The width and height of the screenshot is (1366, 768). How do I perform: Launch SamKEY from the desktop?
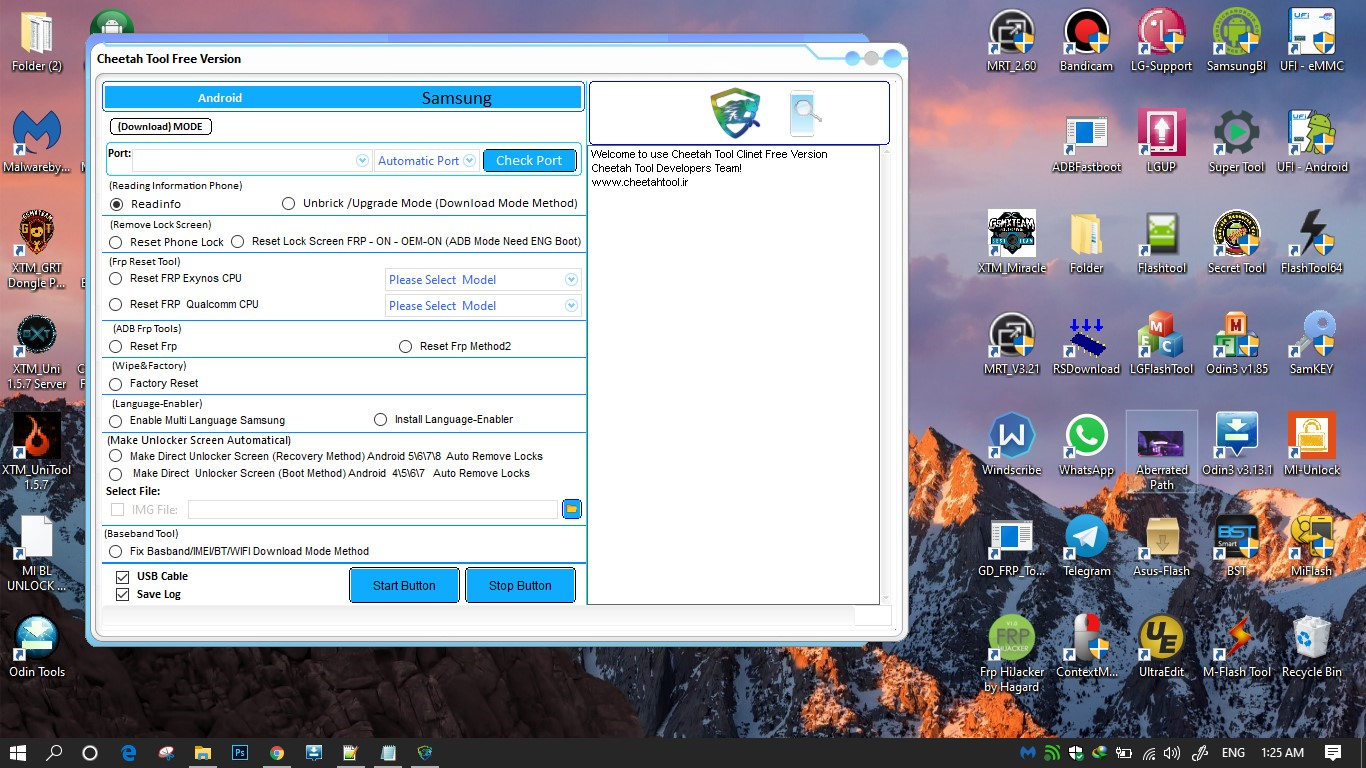(x=1312, y=344)
